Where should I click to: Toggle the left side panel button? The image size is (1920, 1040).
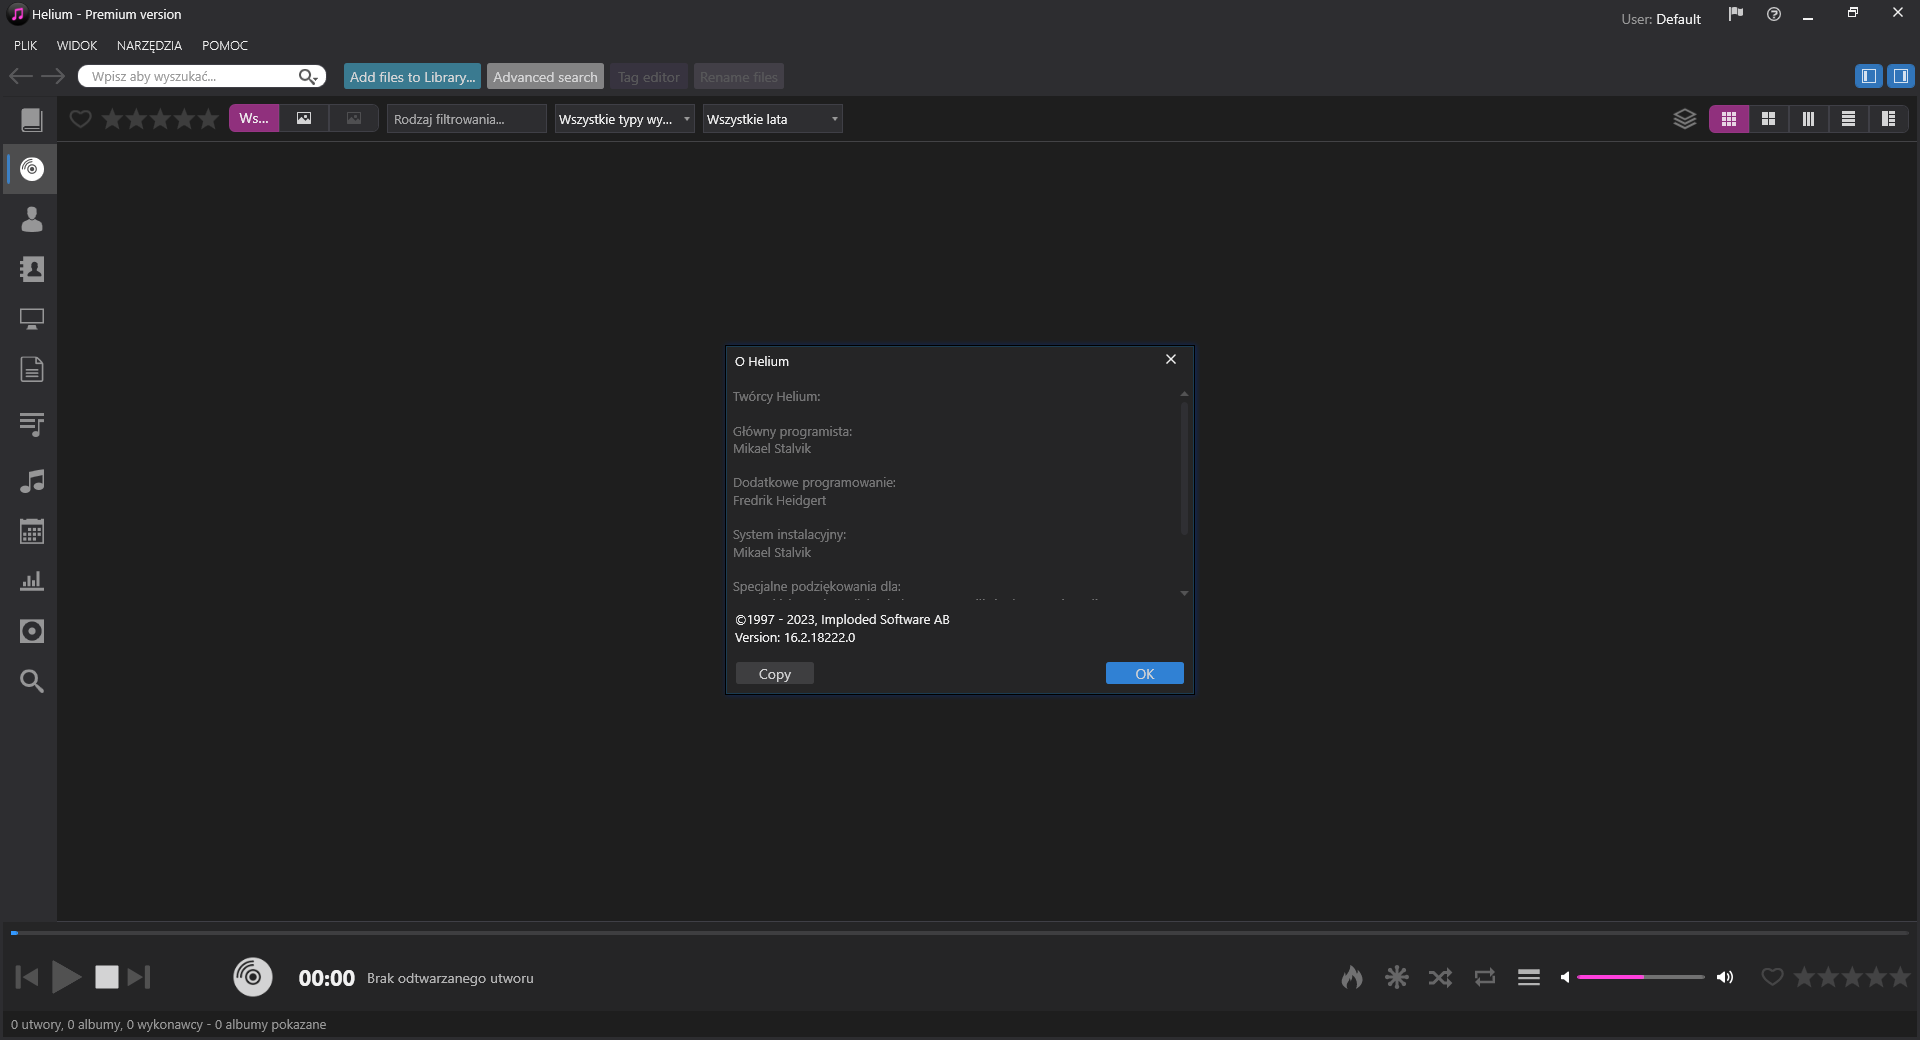(x=1868, y=76)
